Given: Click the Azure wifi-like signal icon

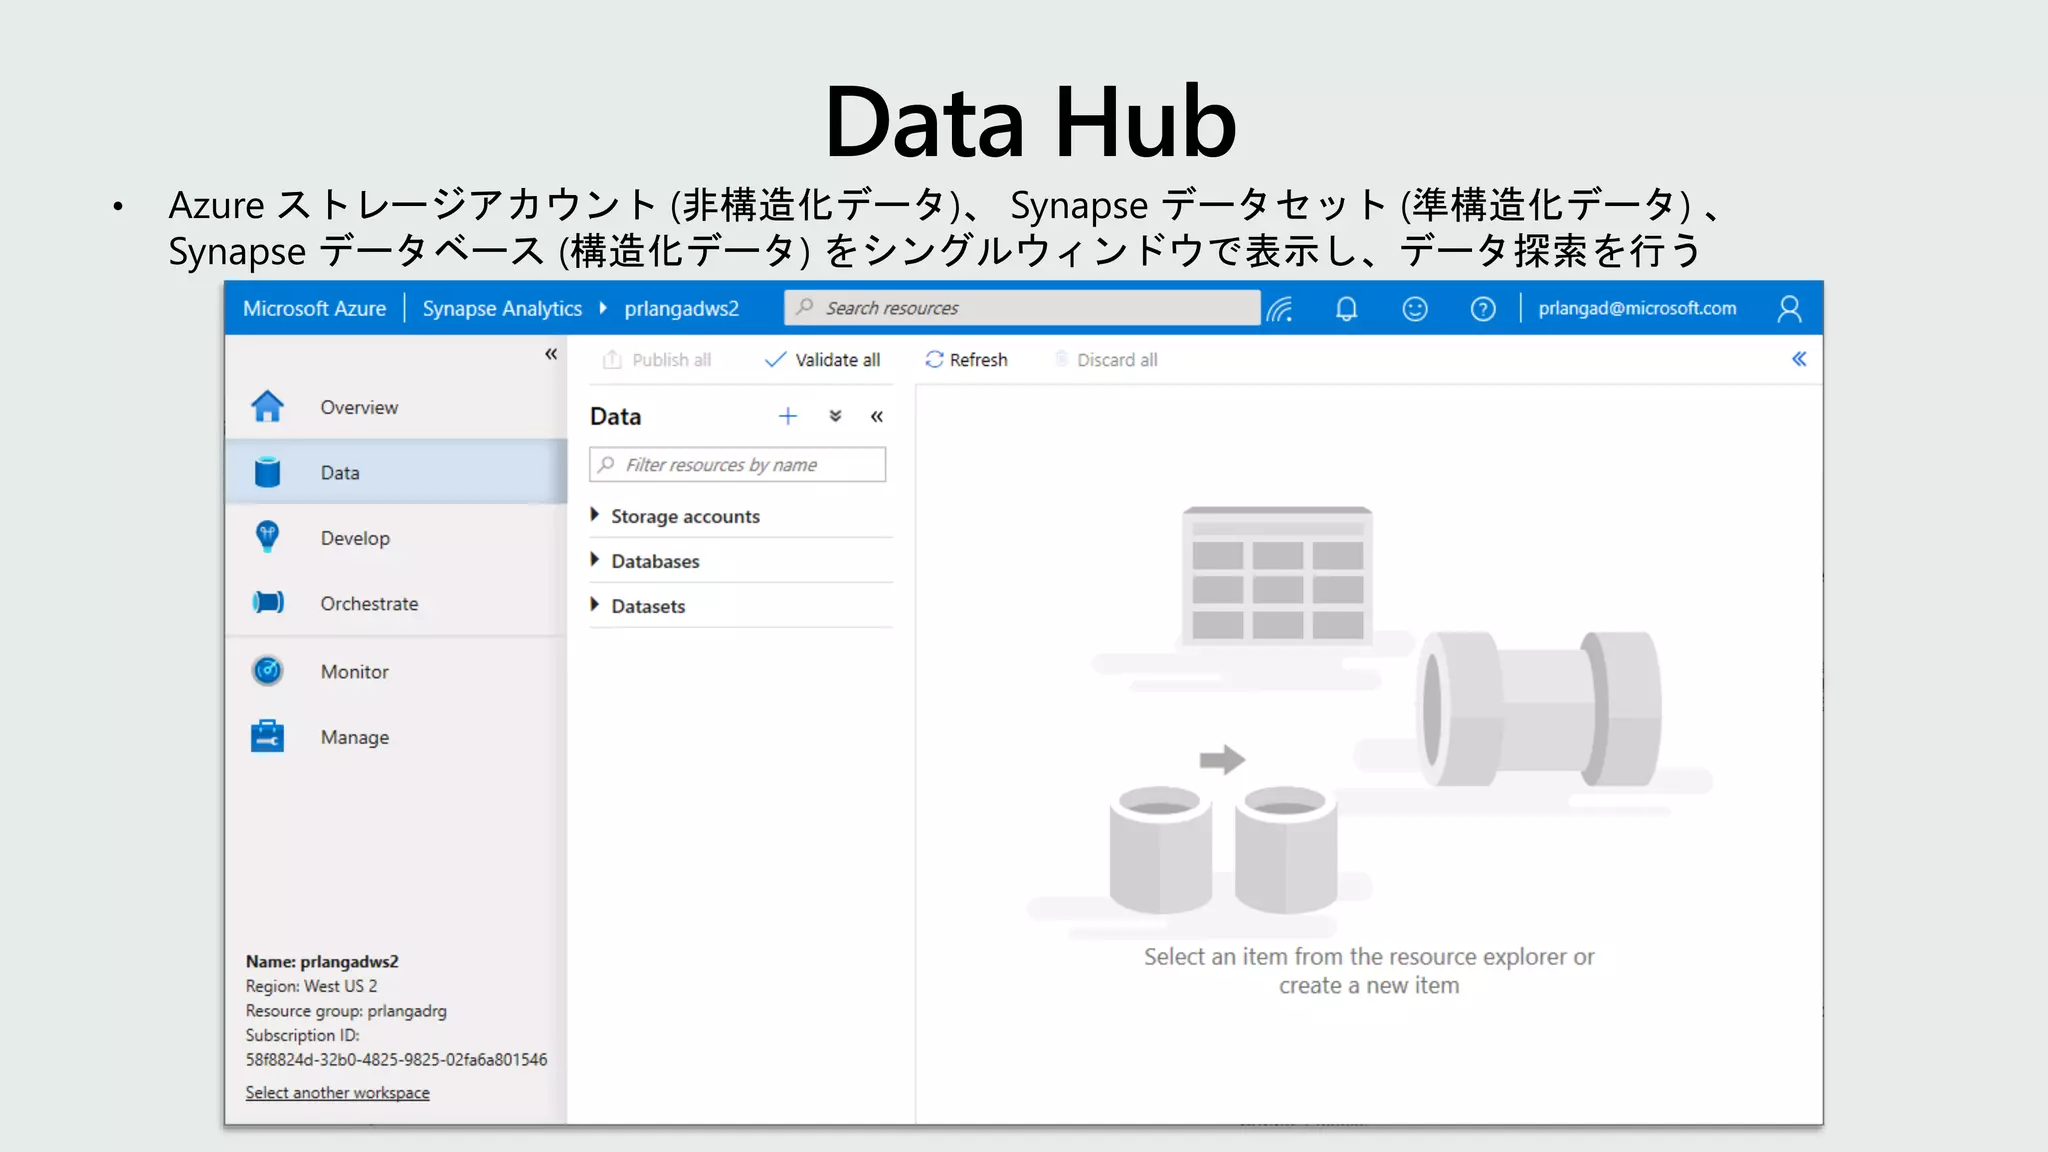Looking at the screenshot, I should click(x=1280, y=309).
